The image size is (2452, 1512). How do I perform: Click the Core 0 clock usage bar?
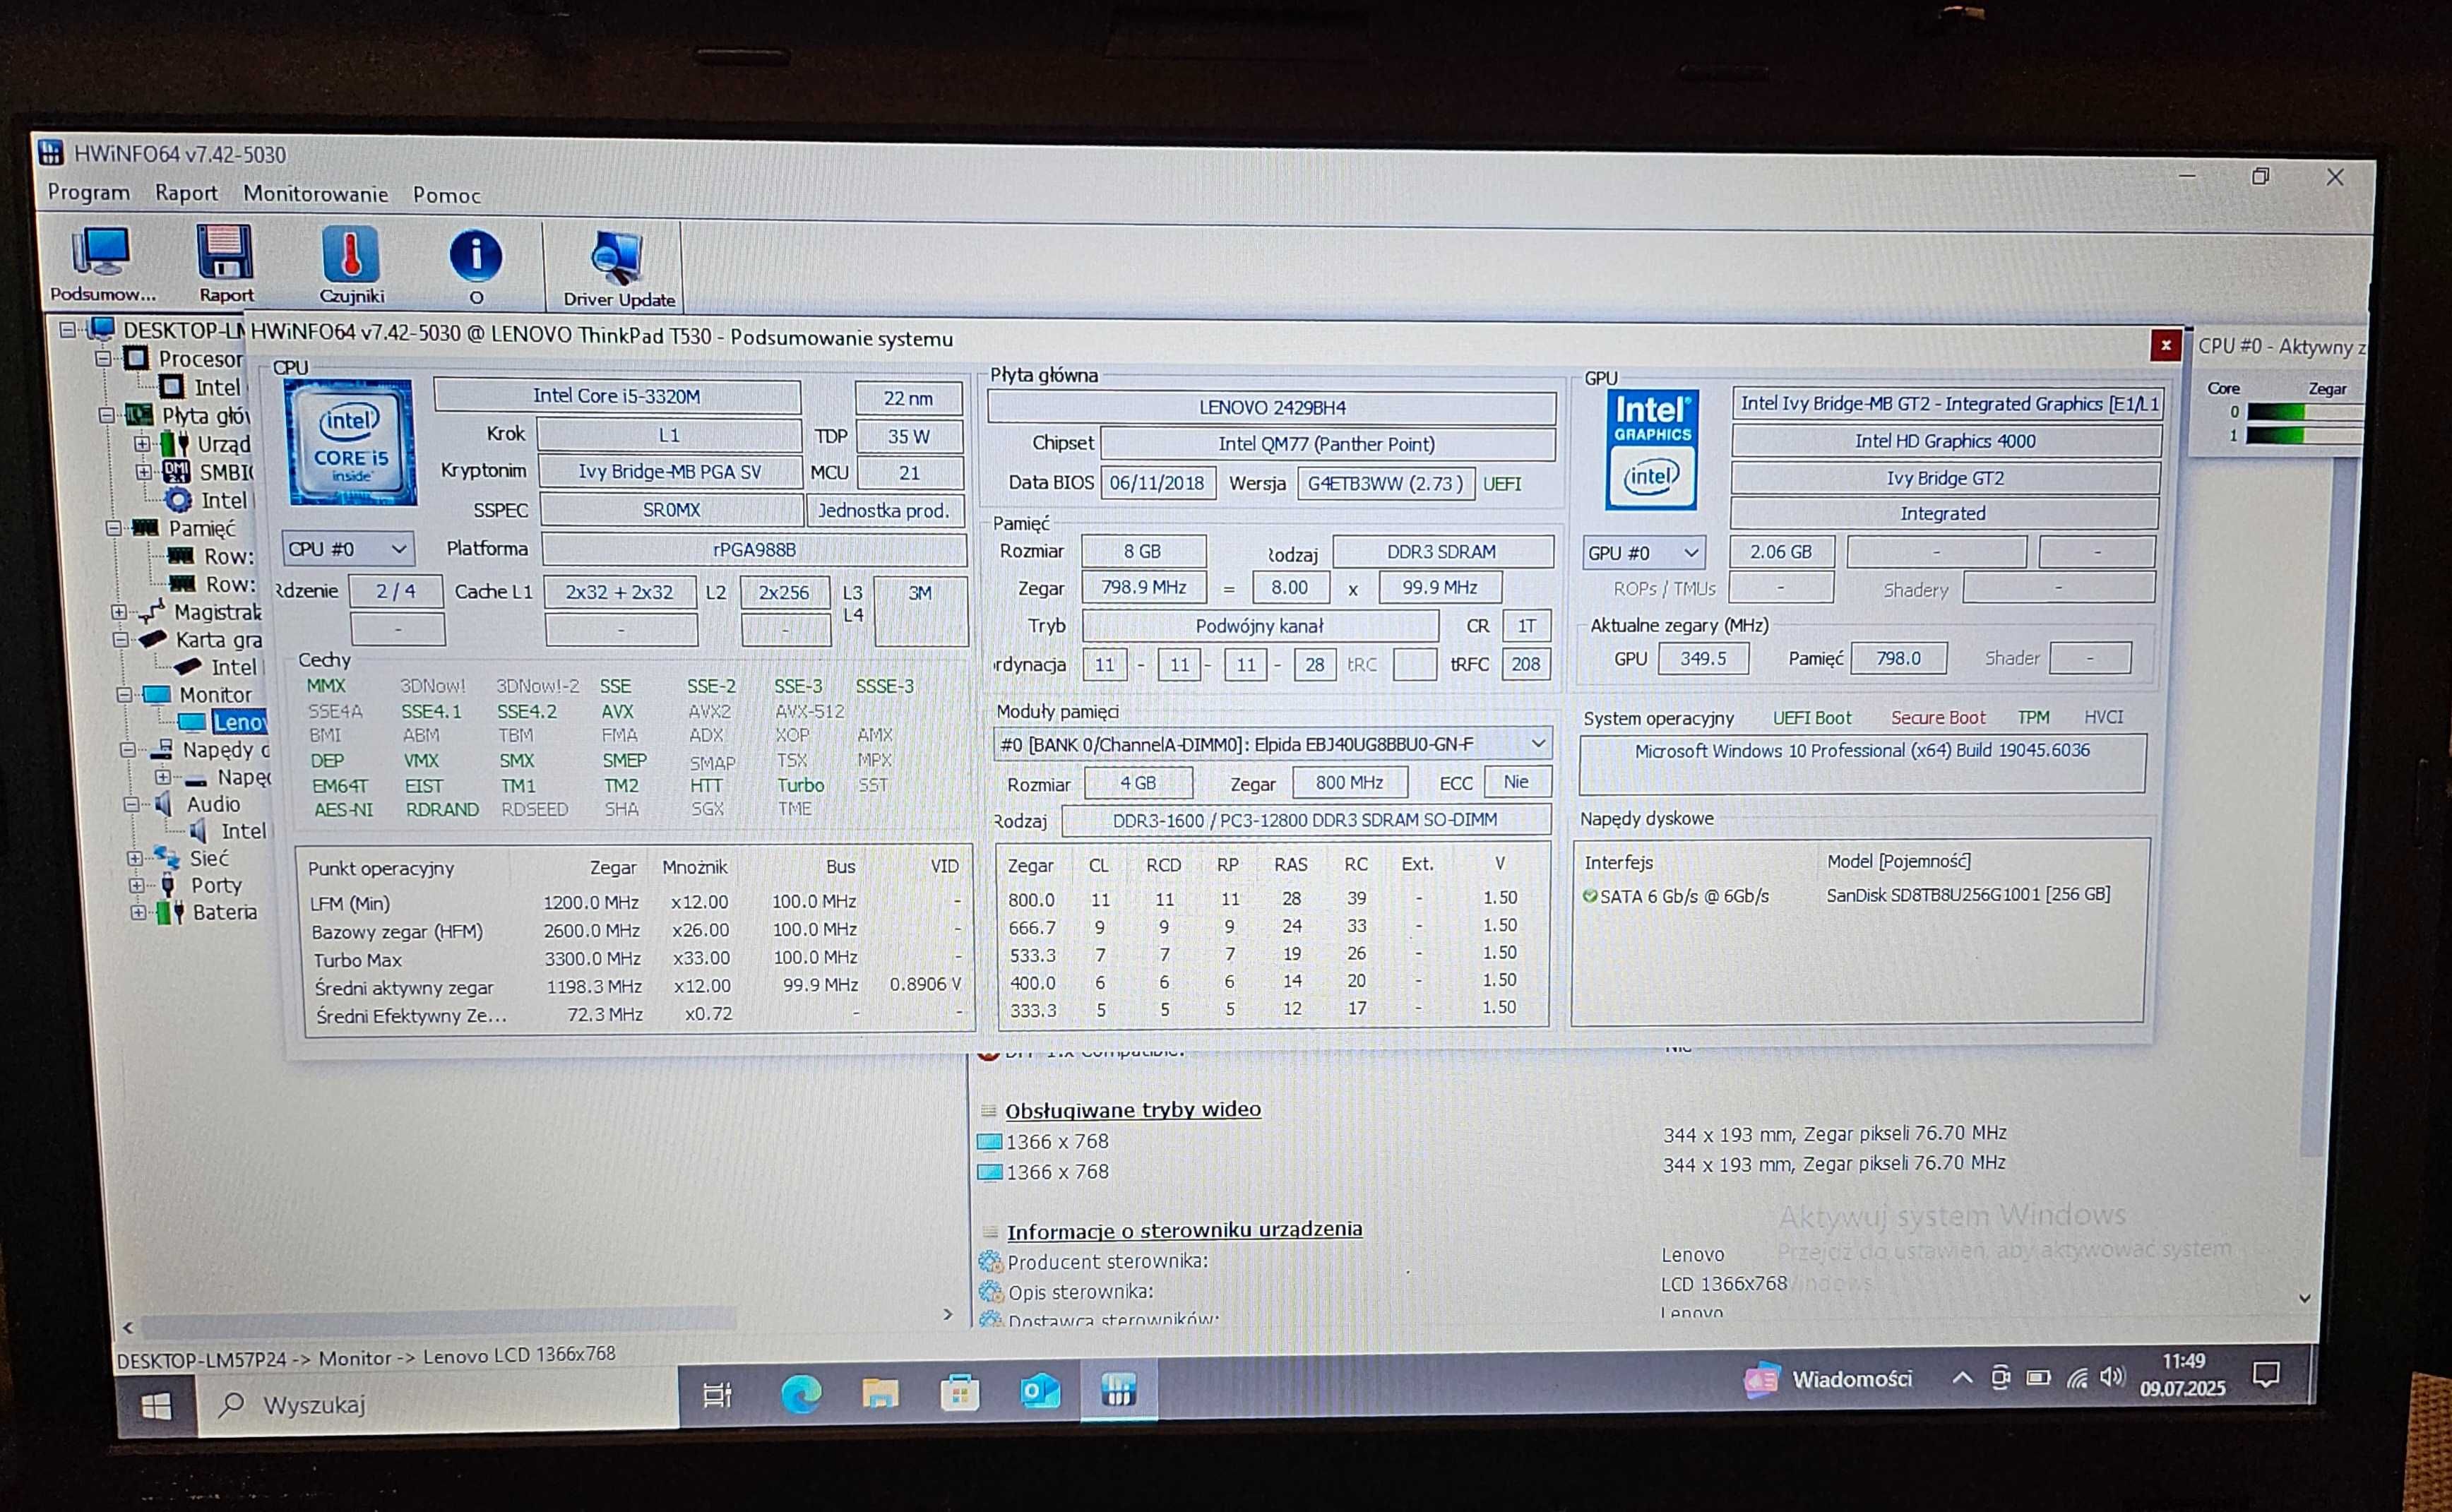[x=2304, y=412]
